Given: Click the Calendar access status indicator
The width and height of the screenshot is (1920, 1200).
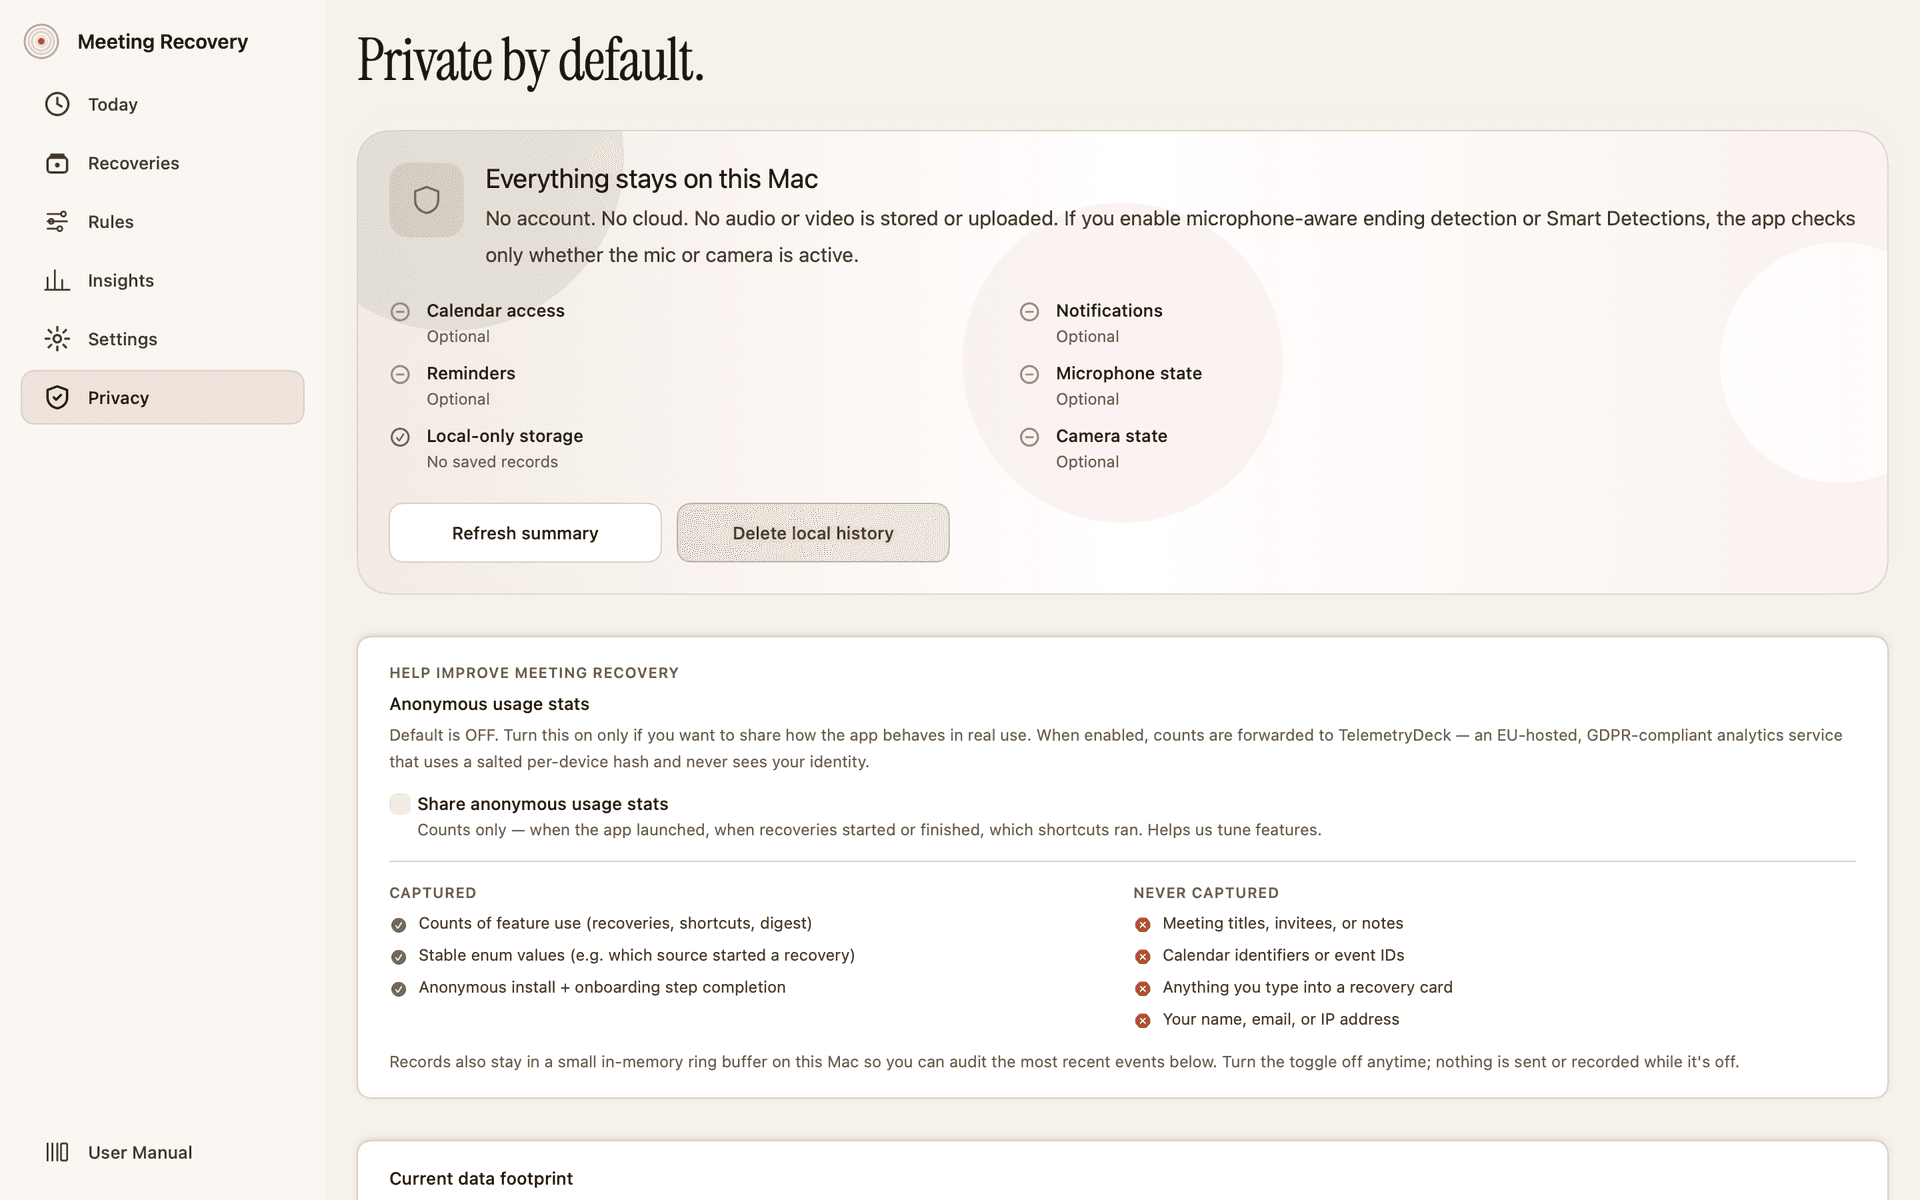Looking at the screenshot, I should point(400,312).
